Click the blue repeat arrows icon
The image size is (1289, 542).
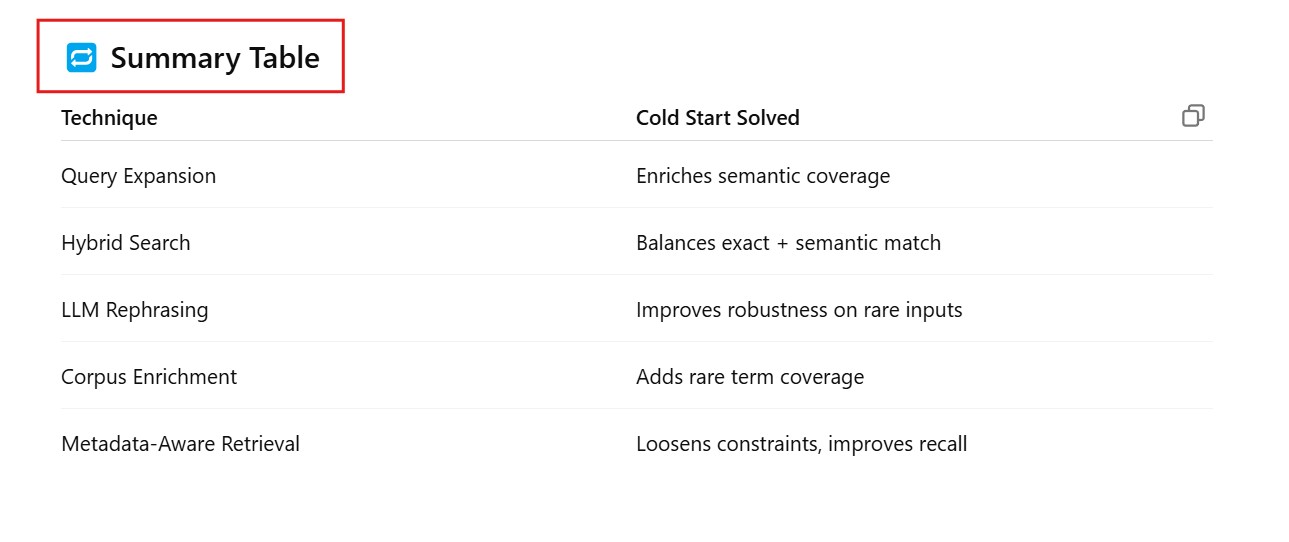click(x=81, y=58)
